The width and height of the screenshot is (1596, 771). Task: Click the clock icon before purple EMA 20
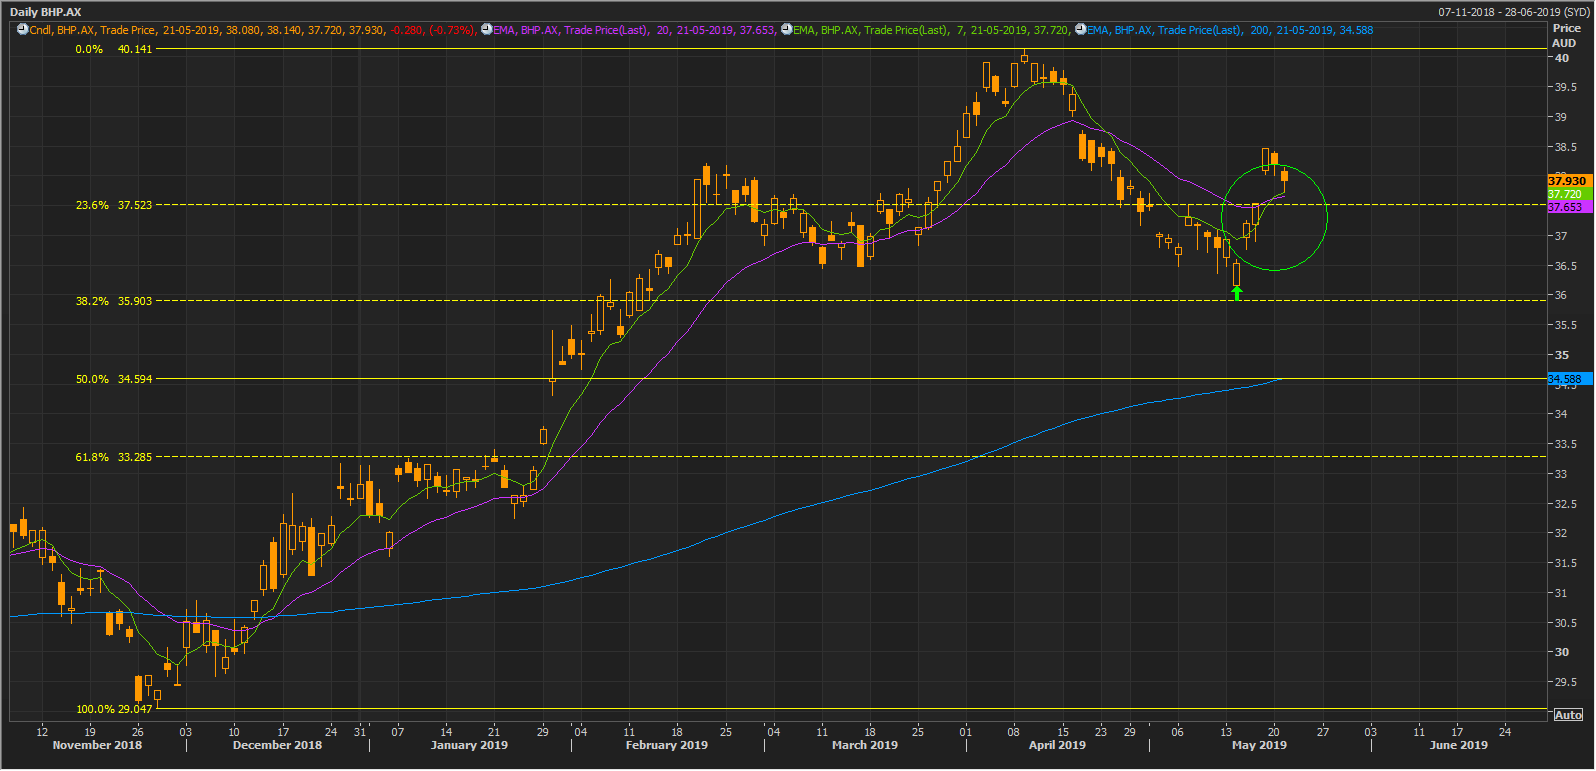pos(485,30)
